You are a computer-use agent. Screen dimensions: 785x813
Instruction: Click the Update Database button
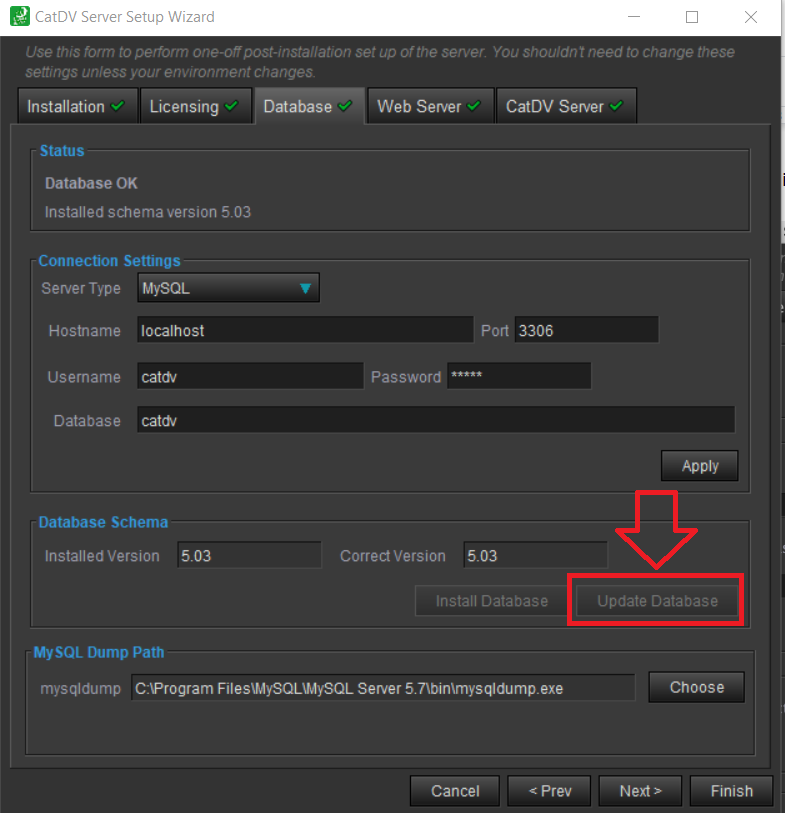pyautogui.click(x=657, y=601)
